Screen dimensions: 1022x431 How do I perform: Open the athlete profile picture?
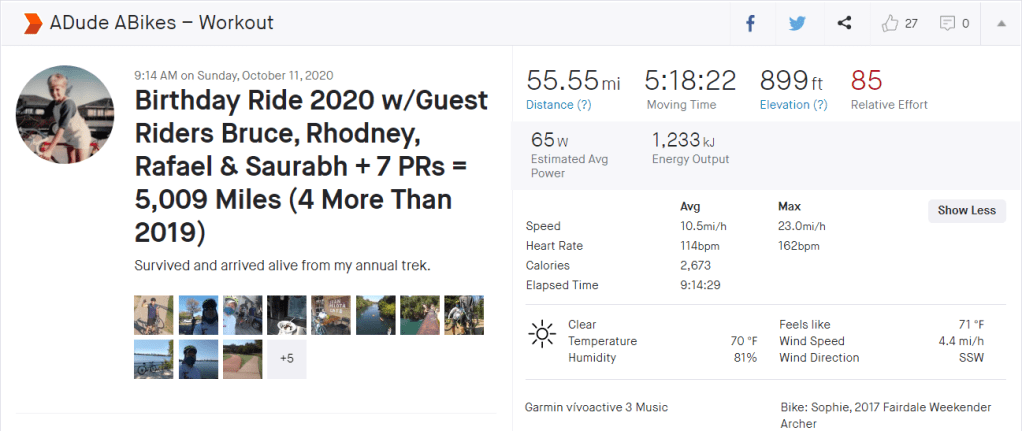pos(65,117)
